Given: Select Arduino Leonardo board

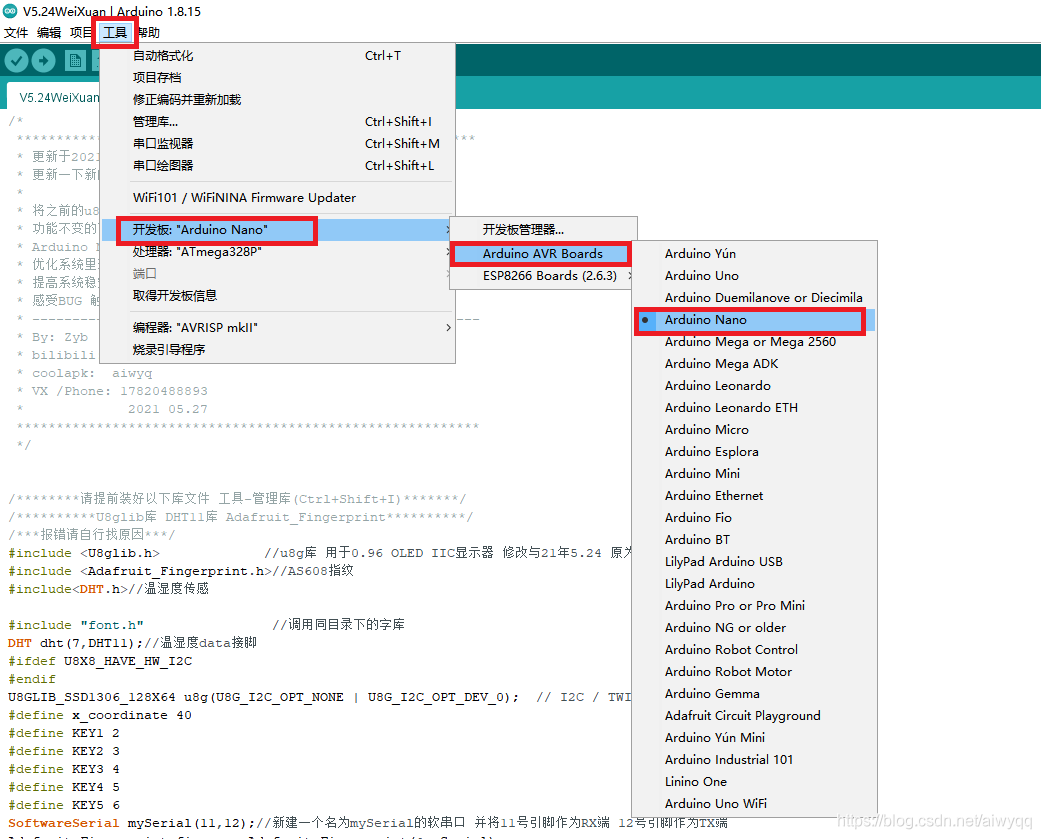Looking at the screenshot, I should coord(754,386).
